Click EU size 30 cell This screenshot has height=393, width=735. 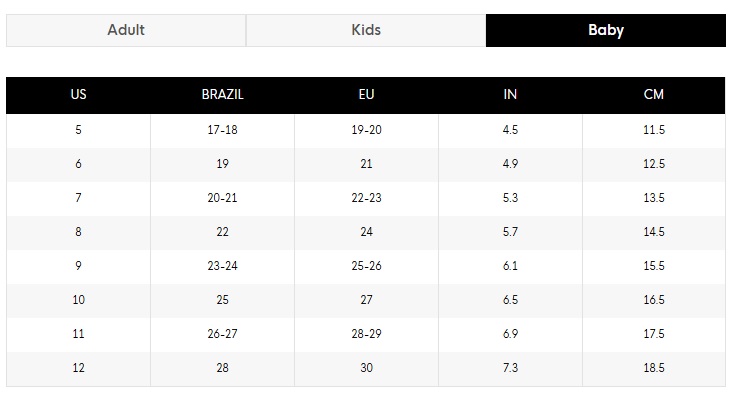[x=366, y=368]
